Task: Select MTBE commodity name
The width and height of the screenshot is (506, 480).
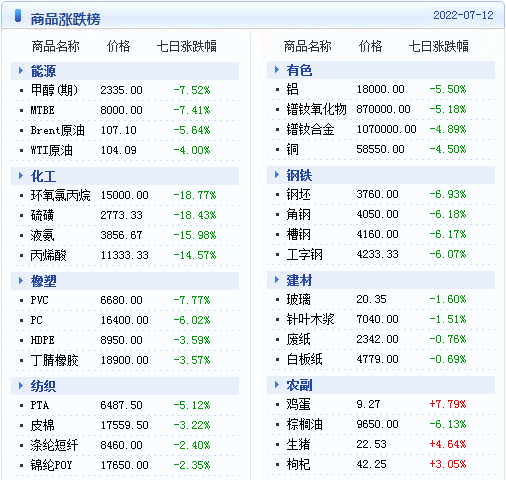Action: coord(42,110)
